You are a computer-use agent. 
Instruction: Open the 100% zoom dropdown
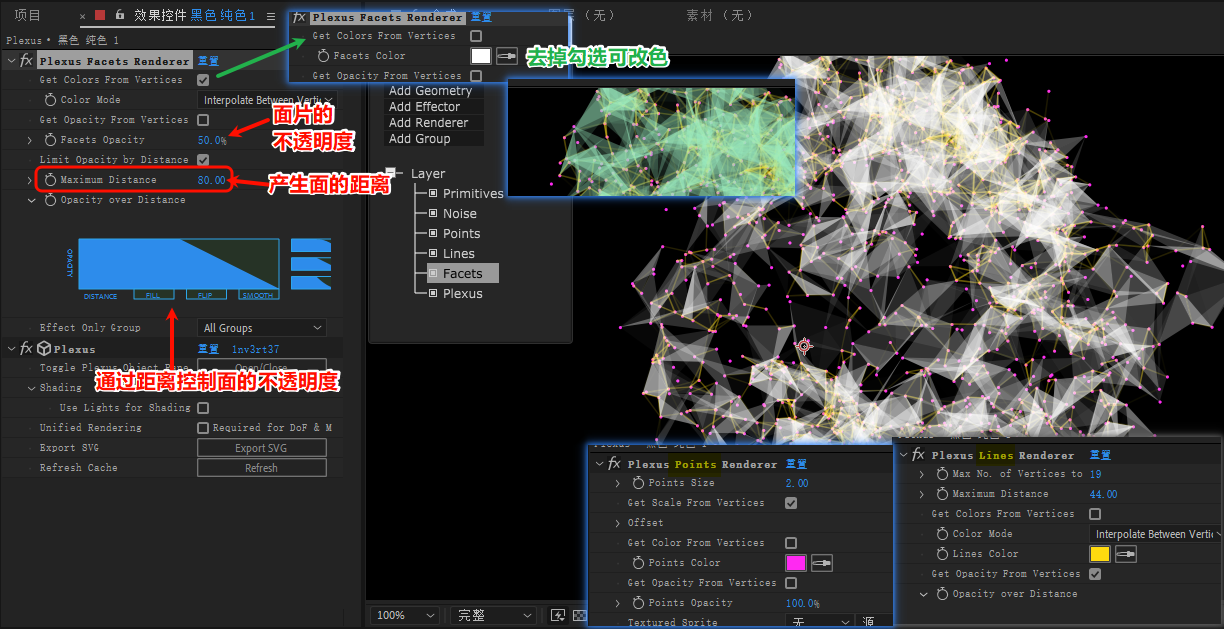click(405, 615)
